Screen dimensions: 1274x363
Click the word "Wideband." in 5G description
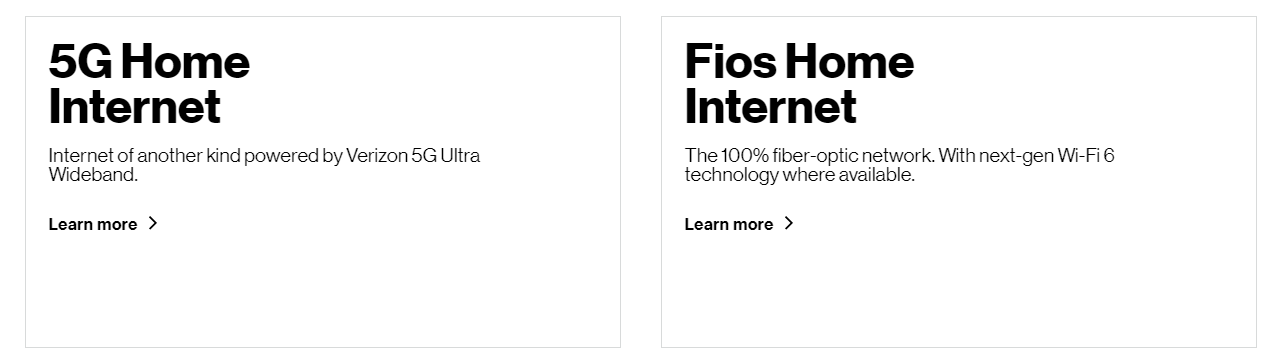tap(93, 175)
